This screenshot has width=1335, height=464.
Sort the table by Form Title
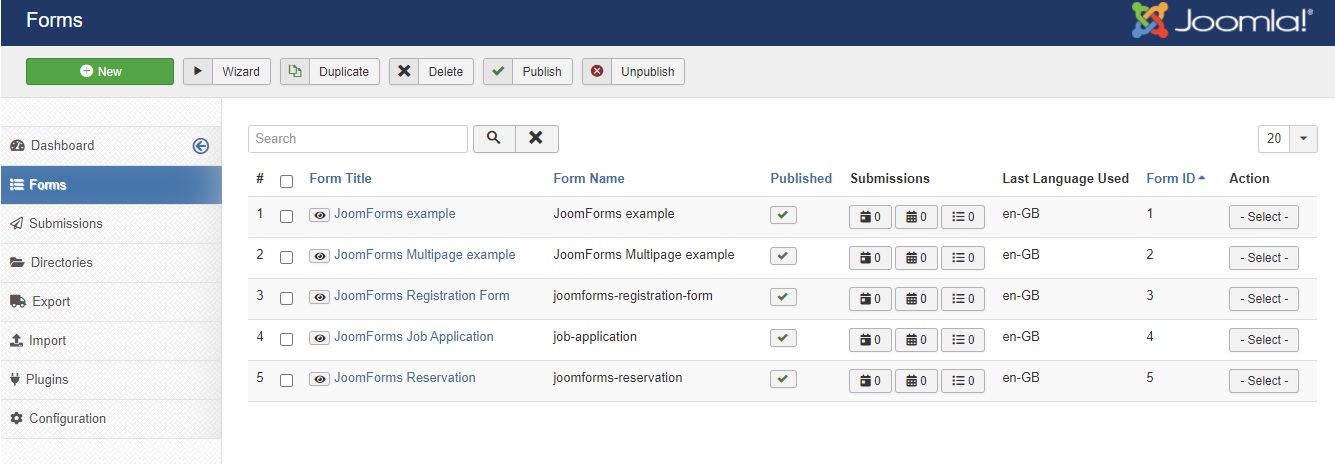point(340,179)
